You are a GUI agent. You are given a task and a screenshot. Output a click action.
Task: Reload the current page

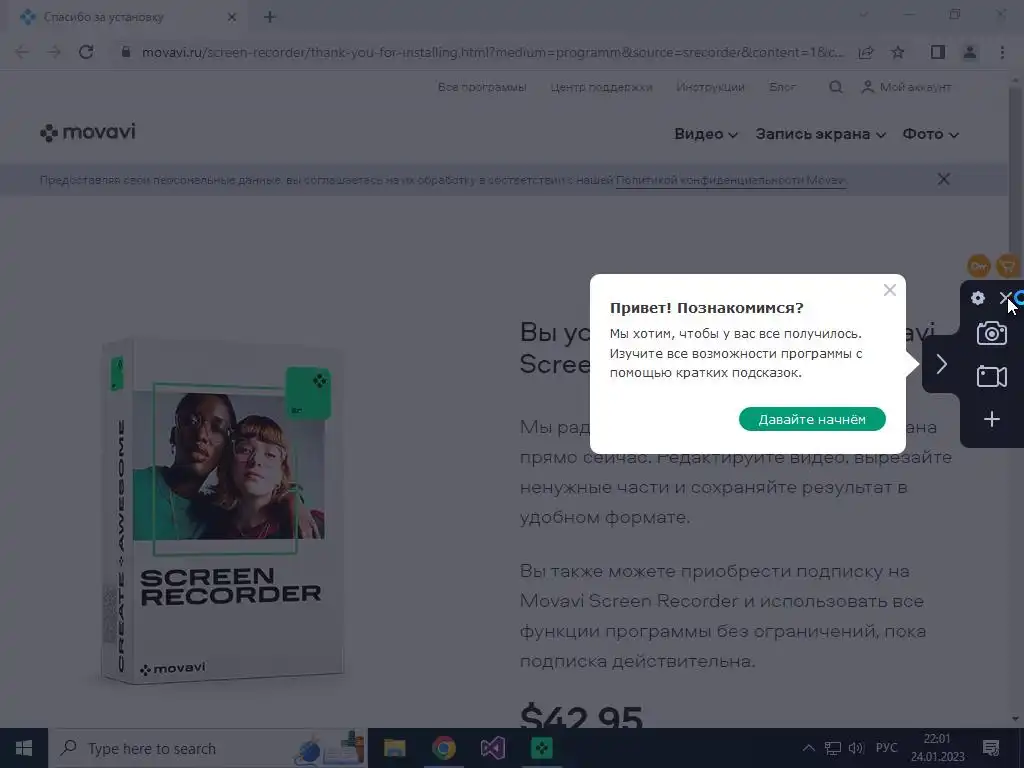(x=86, y=52)
